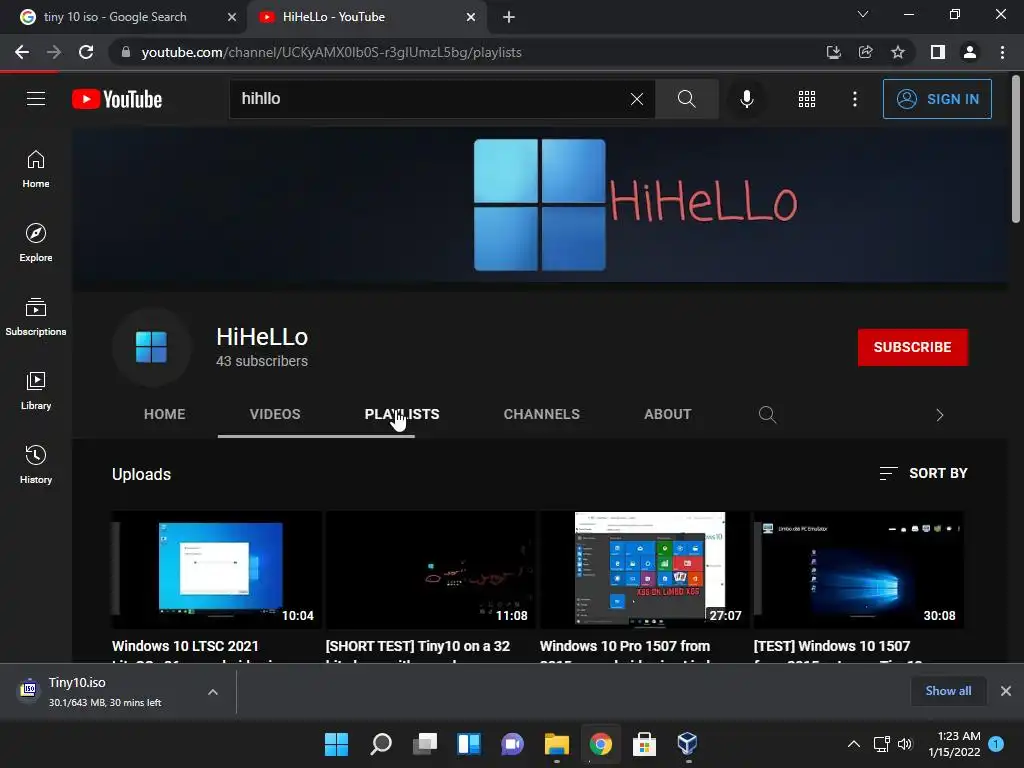Open taskbar Search

381,744
